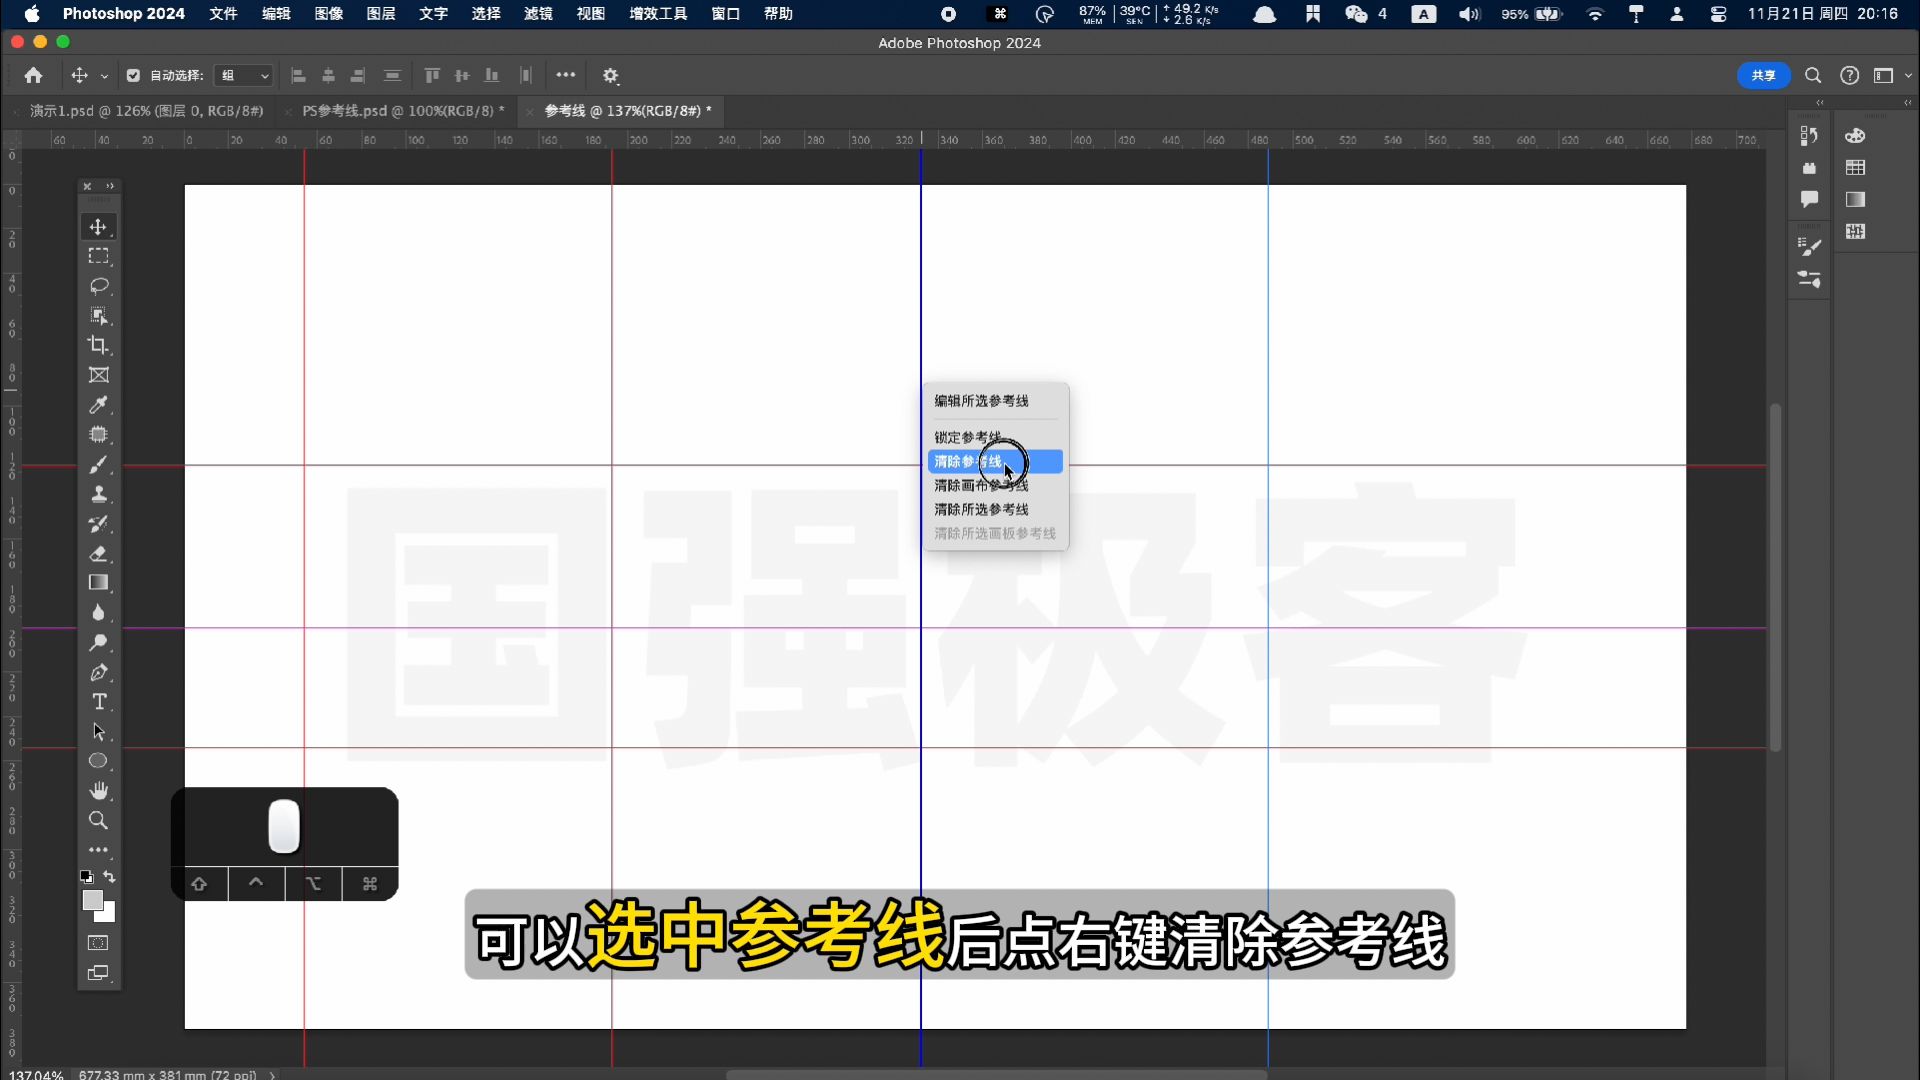The width and height of the screenshot is (1920, 1080).
Task: Select the Rectangular Marquee tool
Action: [98, 256]
